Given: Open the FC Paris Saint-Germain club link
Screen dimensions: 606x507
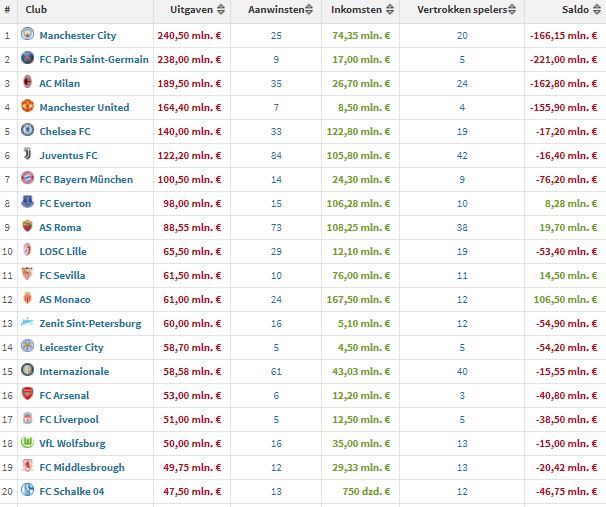Looking at the screenshot, I should point(94,59).
